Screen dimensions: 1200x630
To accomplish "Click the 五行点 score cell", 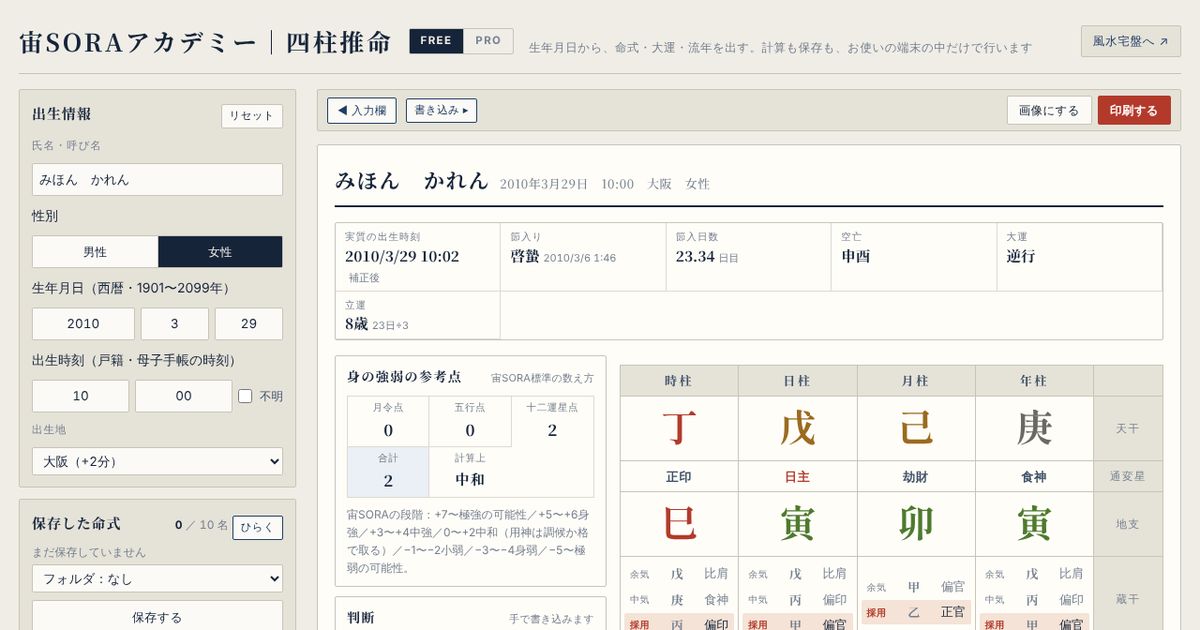I will (x=470, y=421).
